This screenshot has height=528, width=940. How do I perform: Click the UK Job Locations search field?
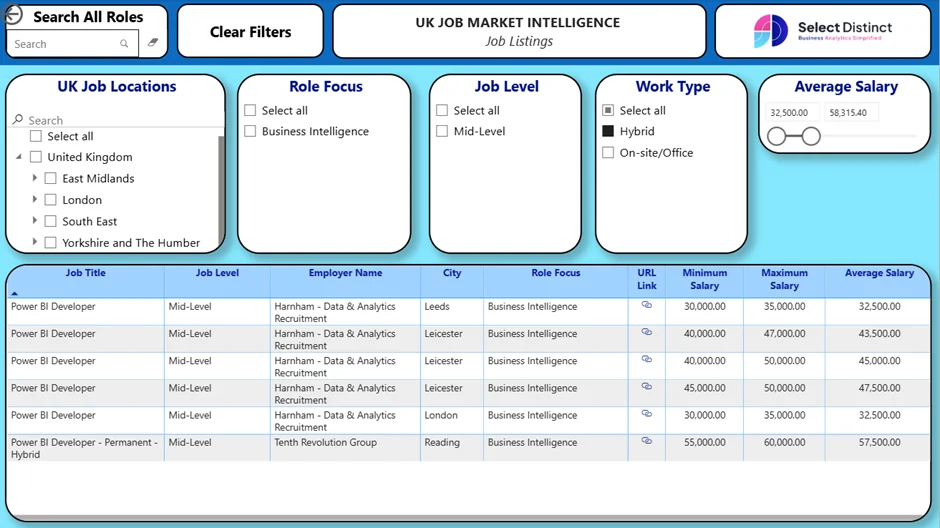(x=117, y=120)
